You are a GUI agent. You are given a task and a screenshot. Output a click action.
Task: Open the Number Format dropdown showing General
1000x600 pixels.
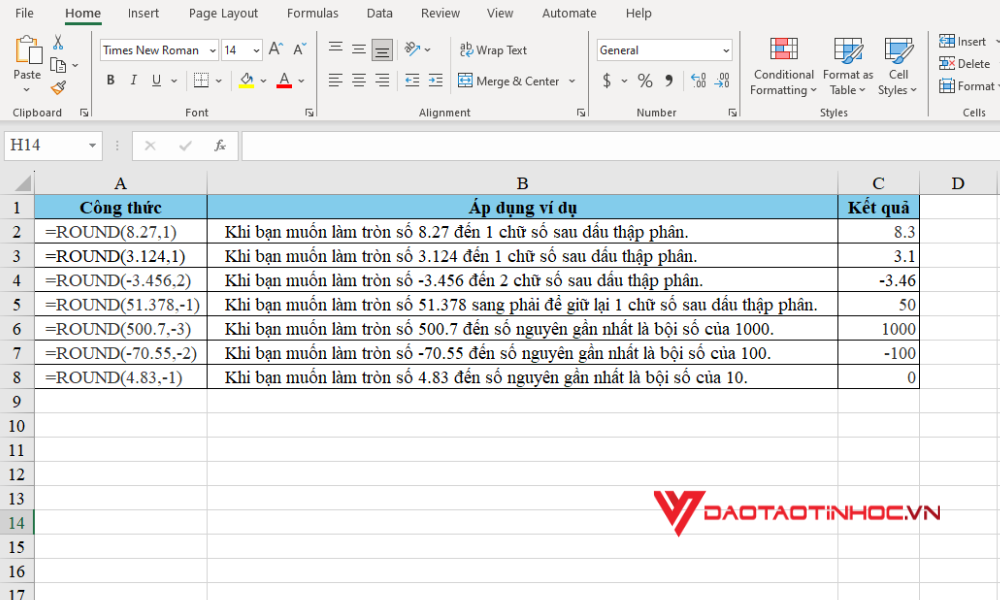[663, 49]
